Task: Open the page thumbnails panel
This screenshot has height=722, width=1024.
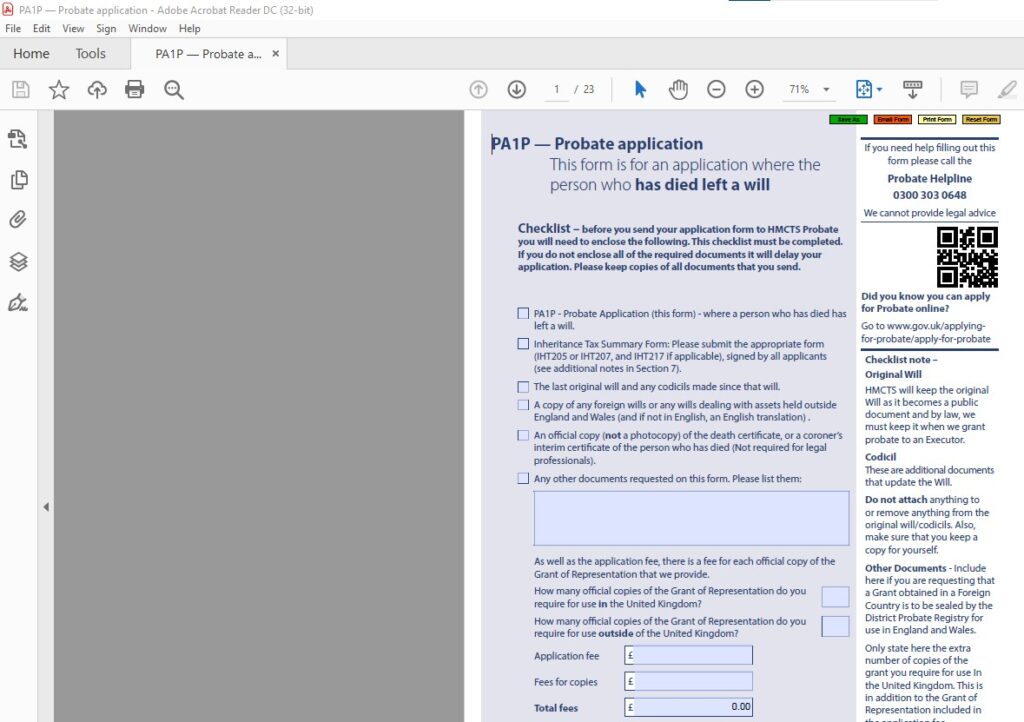Action: pyautogui.click(x=19, y=180)
